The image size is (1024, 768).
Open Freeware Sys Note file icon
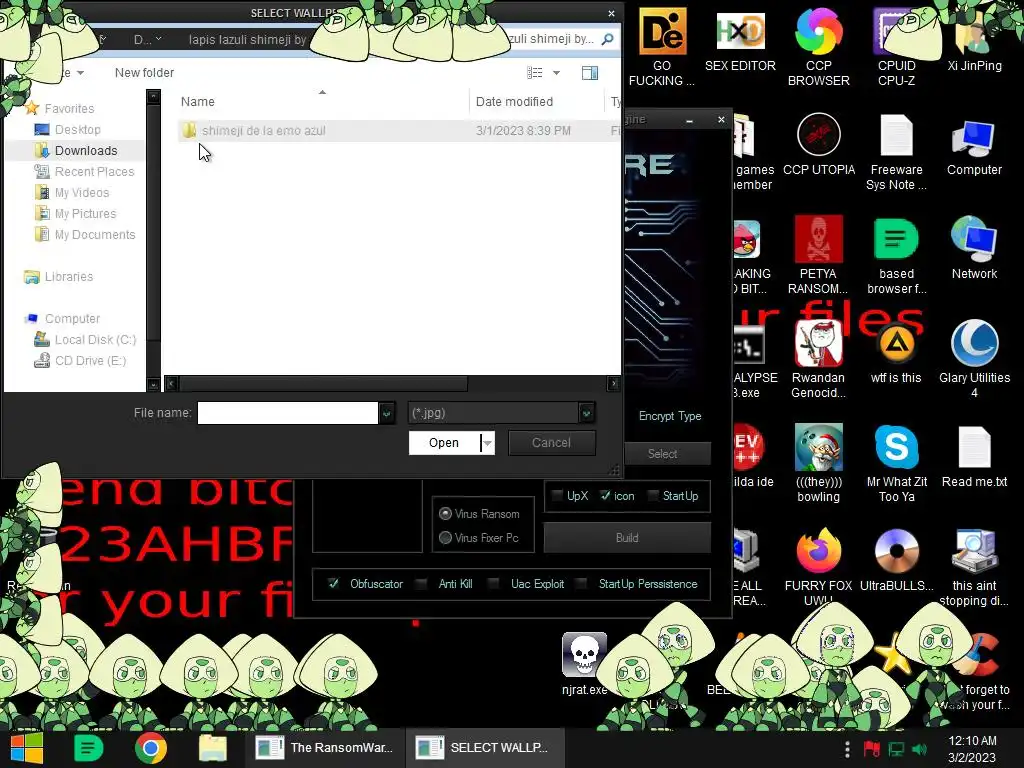pyautogui.click(x=896, y=152)
